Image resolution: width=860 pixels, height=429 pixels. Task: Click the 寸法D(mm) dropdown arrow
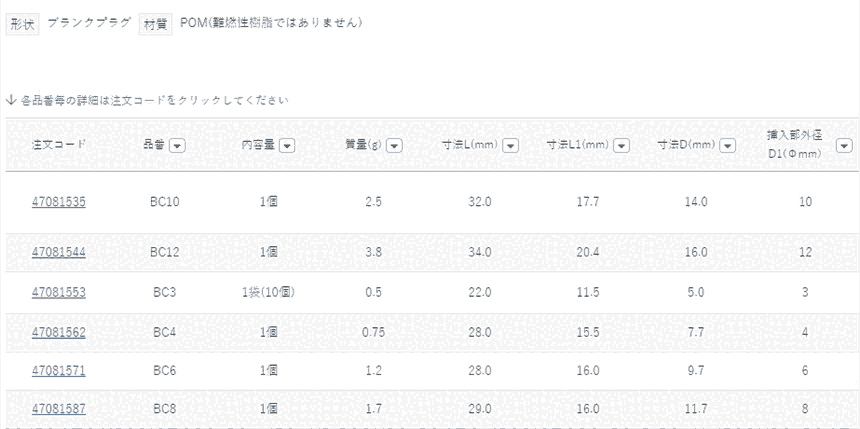[729, 145]
